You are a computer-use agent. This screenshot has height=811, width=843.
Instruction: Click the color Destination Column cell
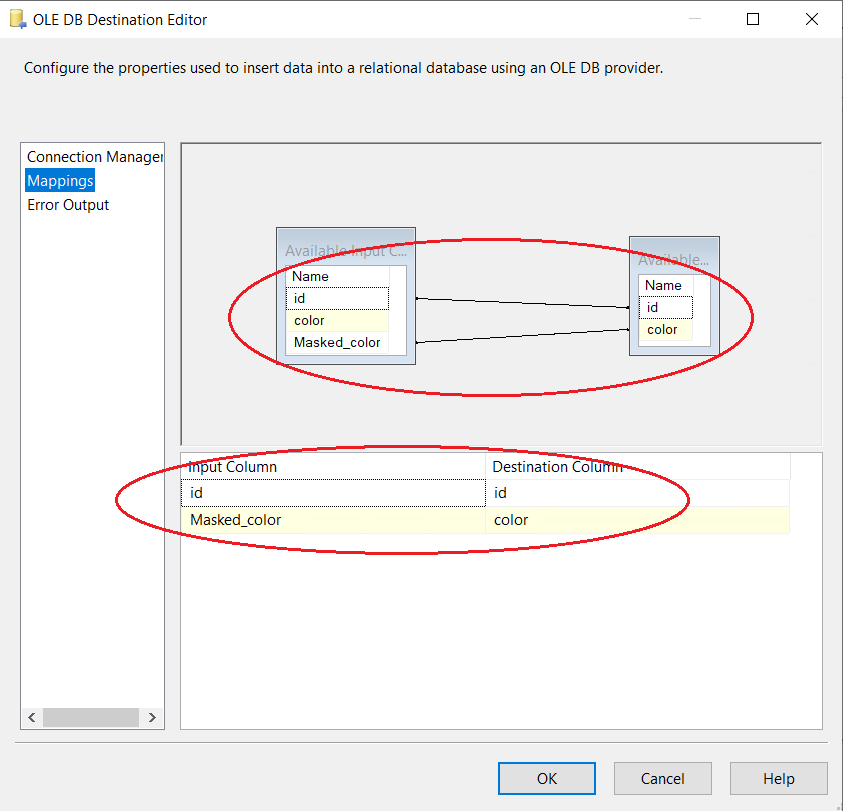pyautogui.click(x=637, y=520)
